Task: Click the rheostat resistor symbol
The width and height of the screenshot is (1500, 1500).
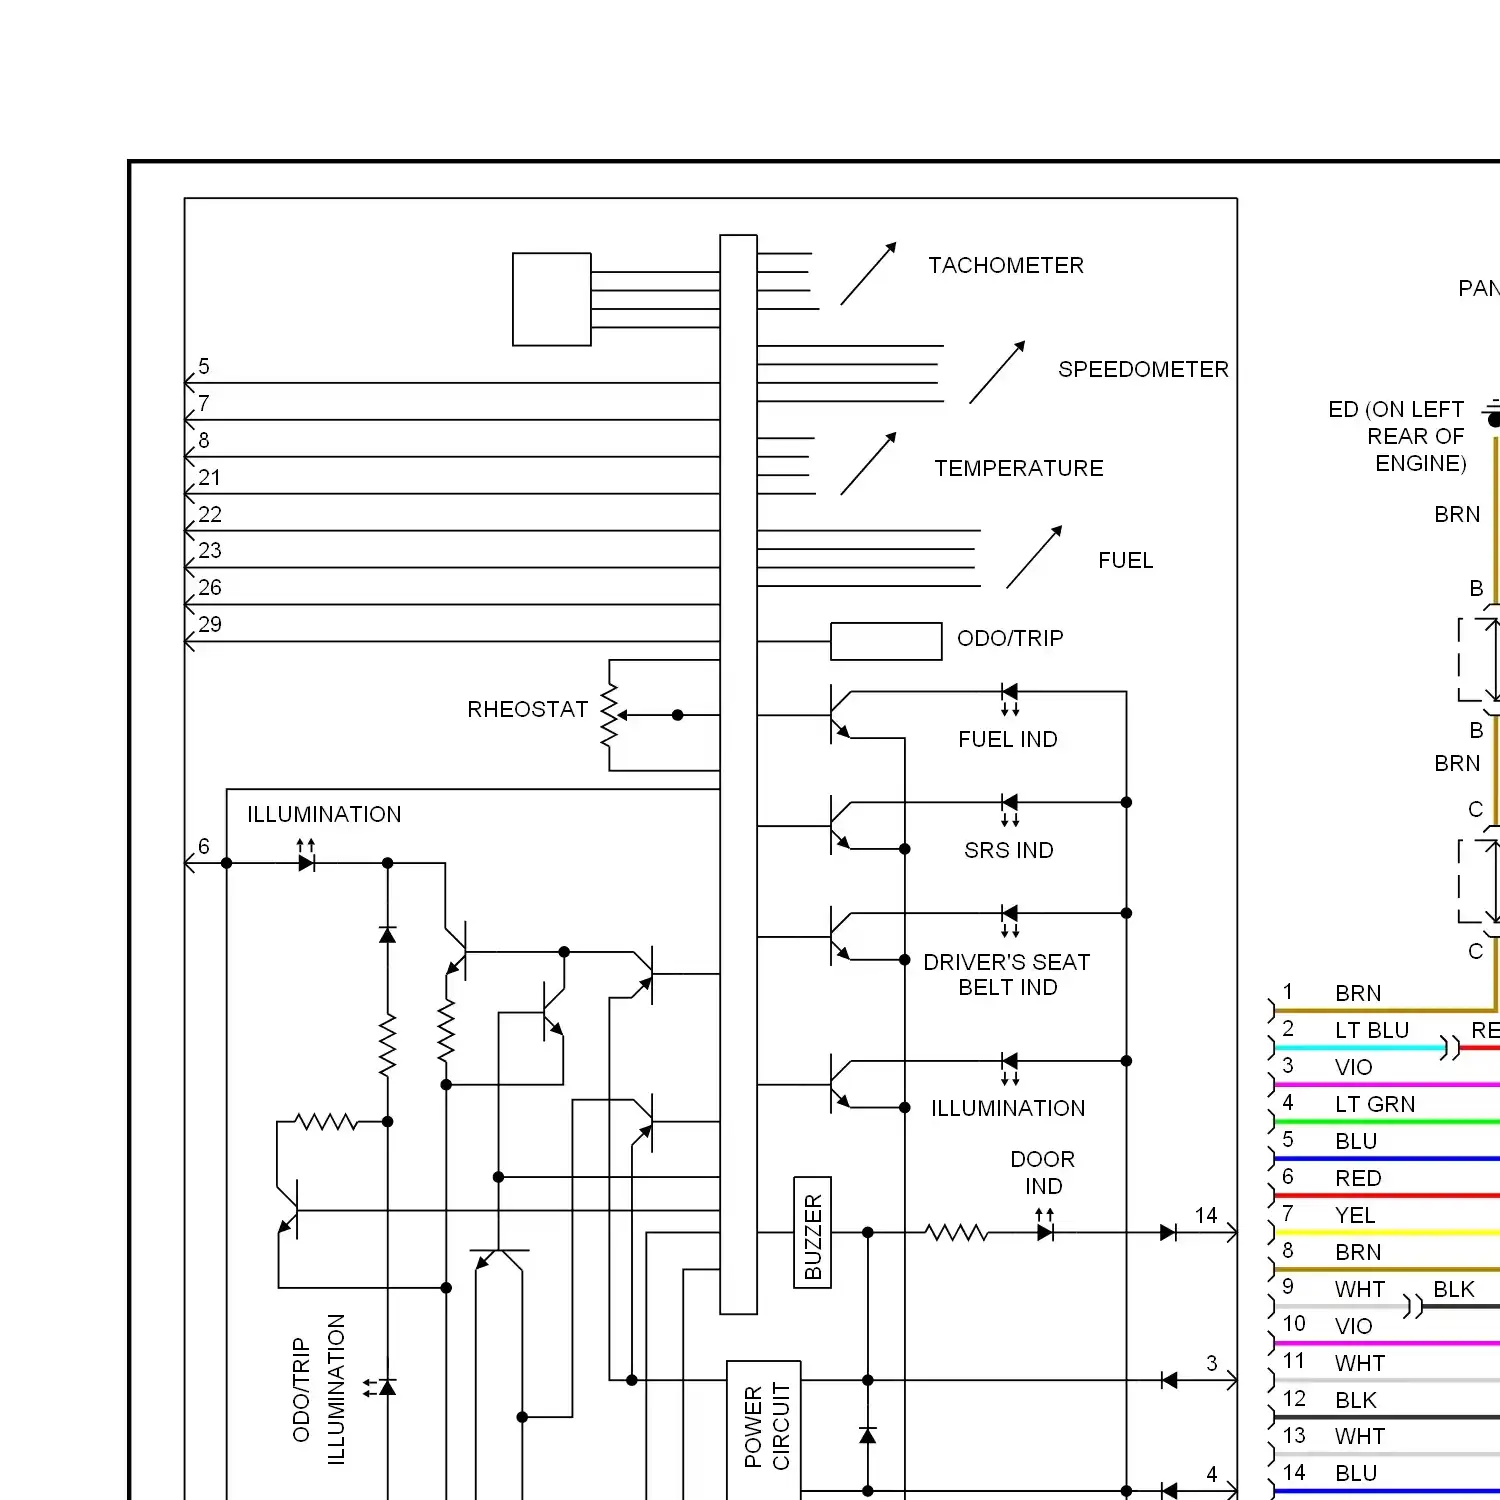Action: tap(609, 715)
